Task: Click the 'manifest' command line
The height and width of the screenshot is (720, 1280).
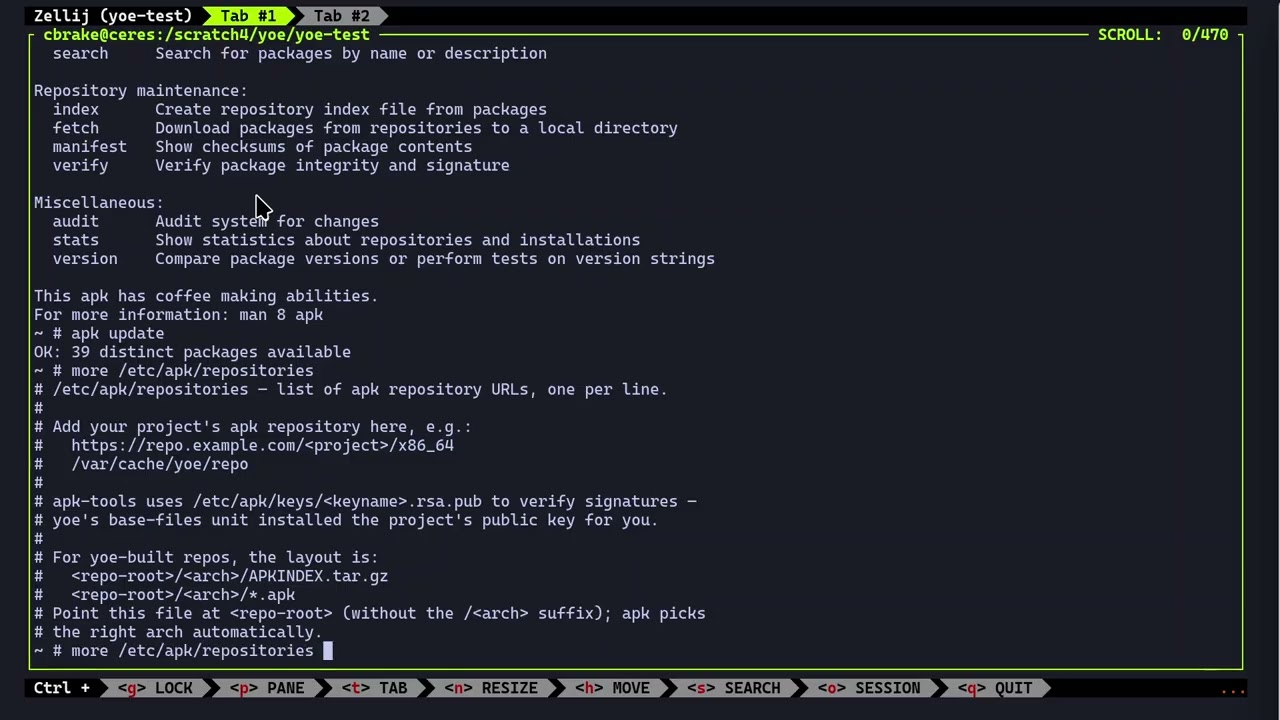Action: click(262, 147)
